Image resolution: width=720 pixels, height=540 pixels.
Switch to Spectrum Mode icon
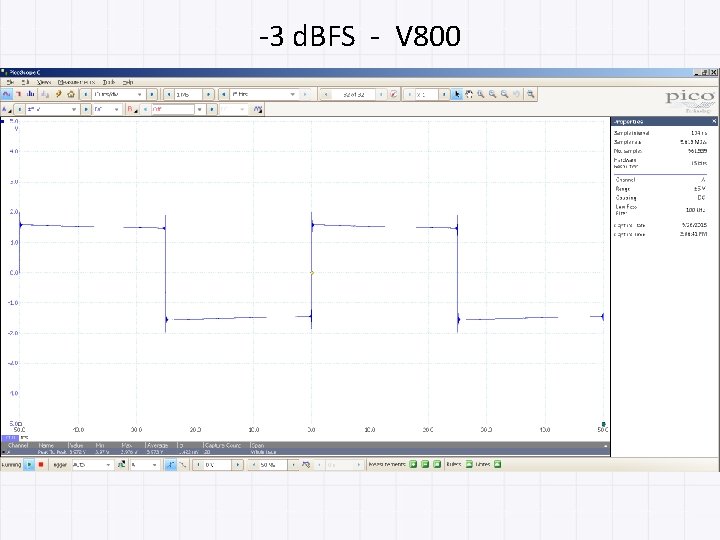[31, 94]
